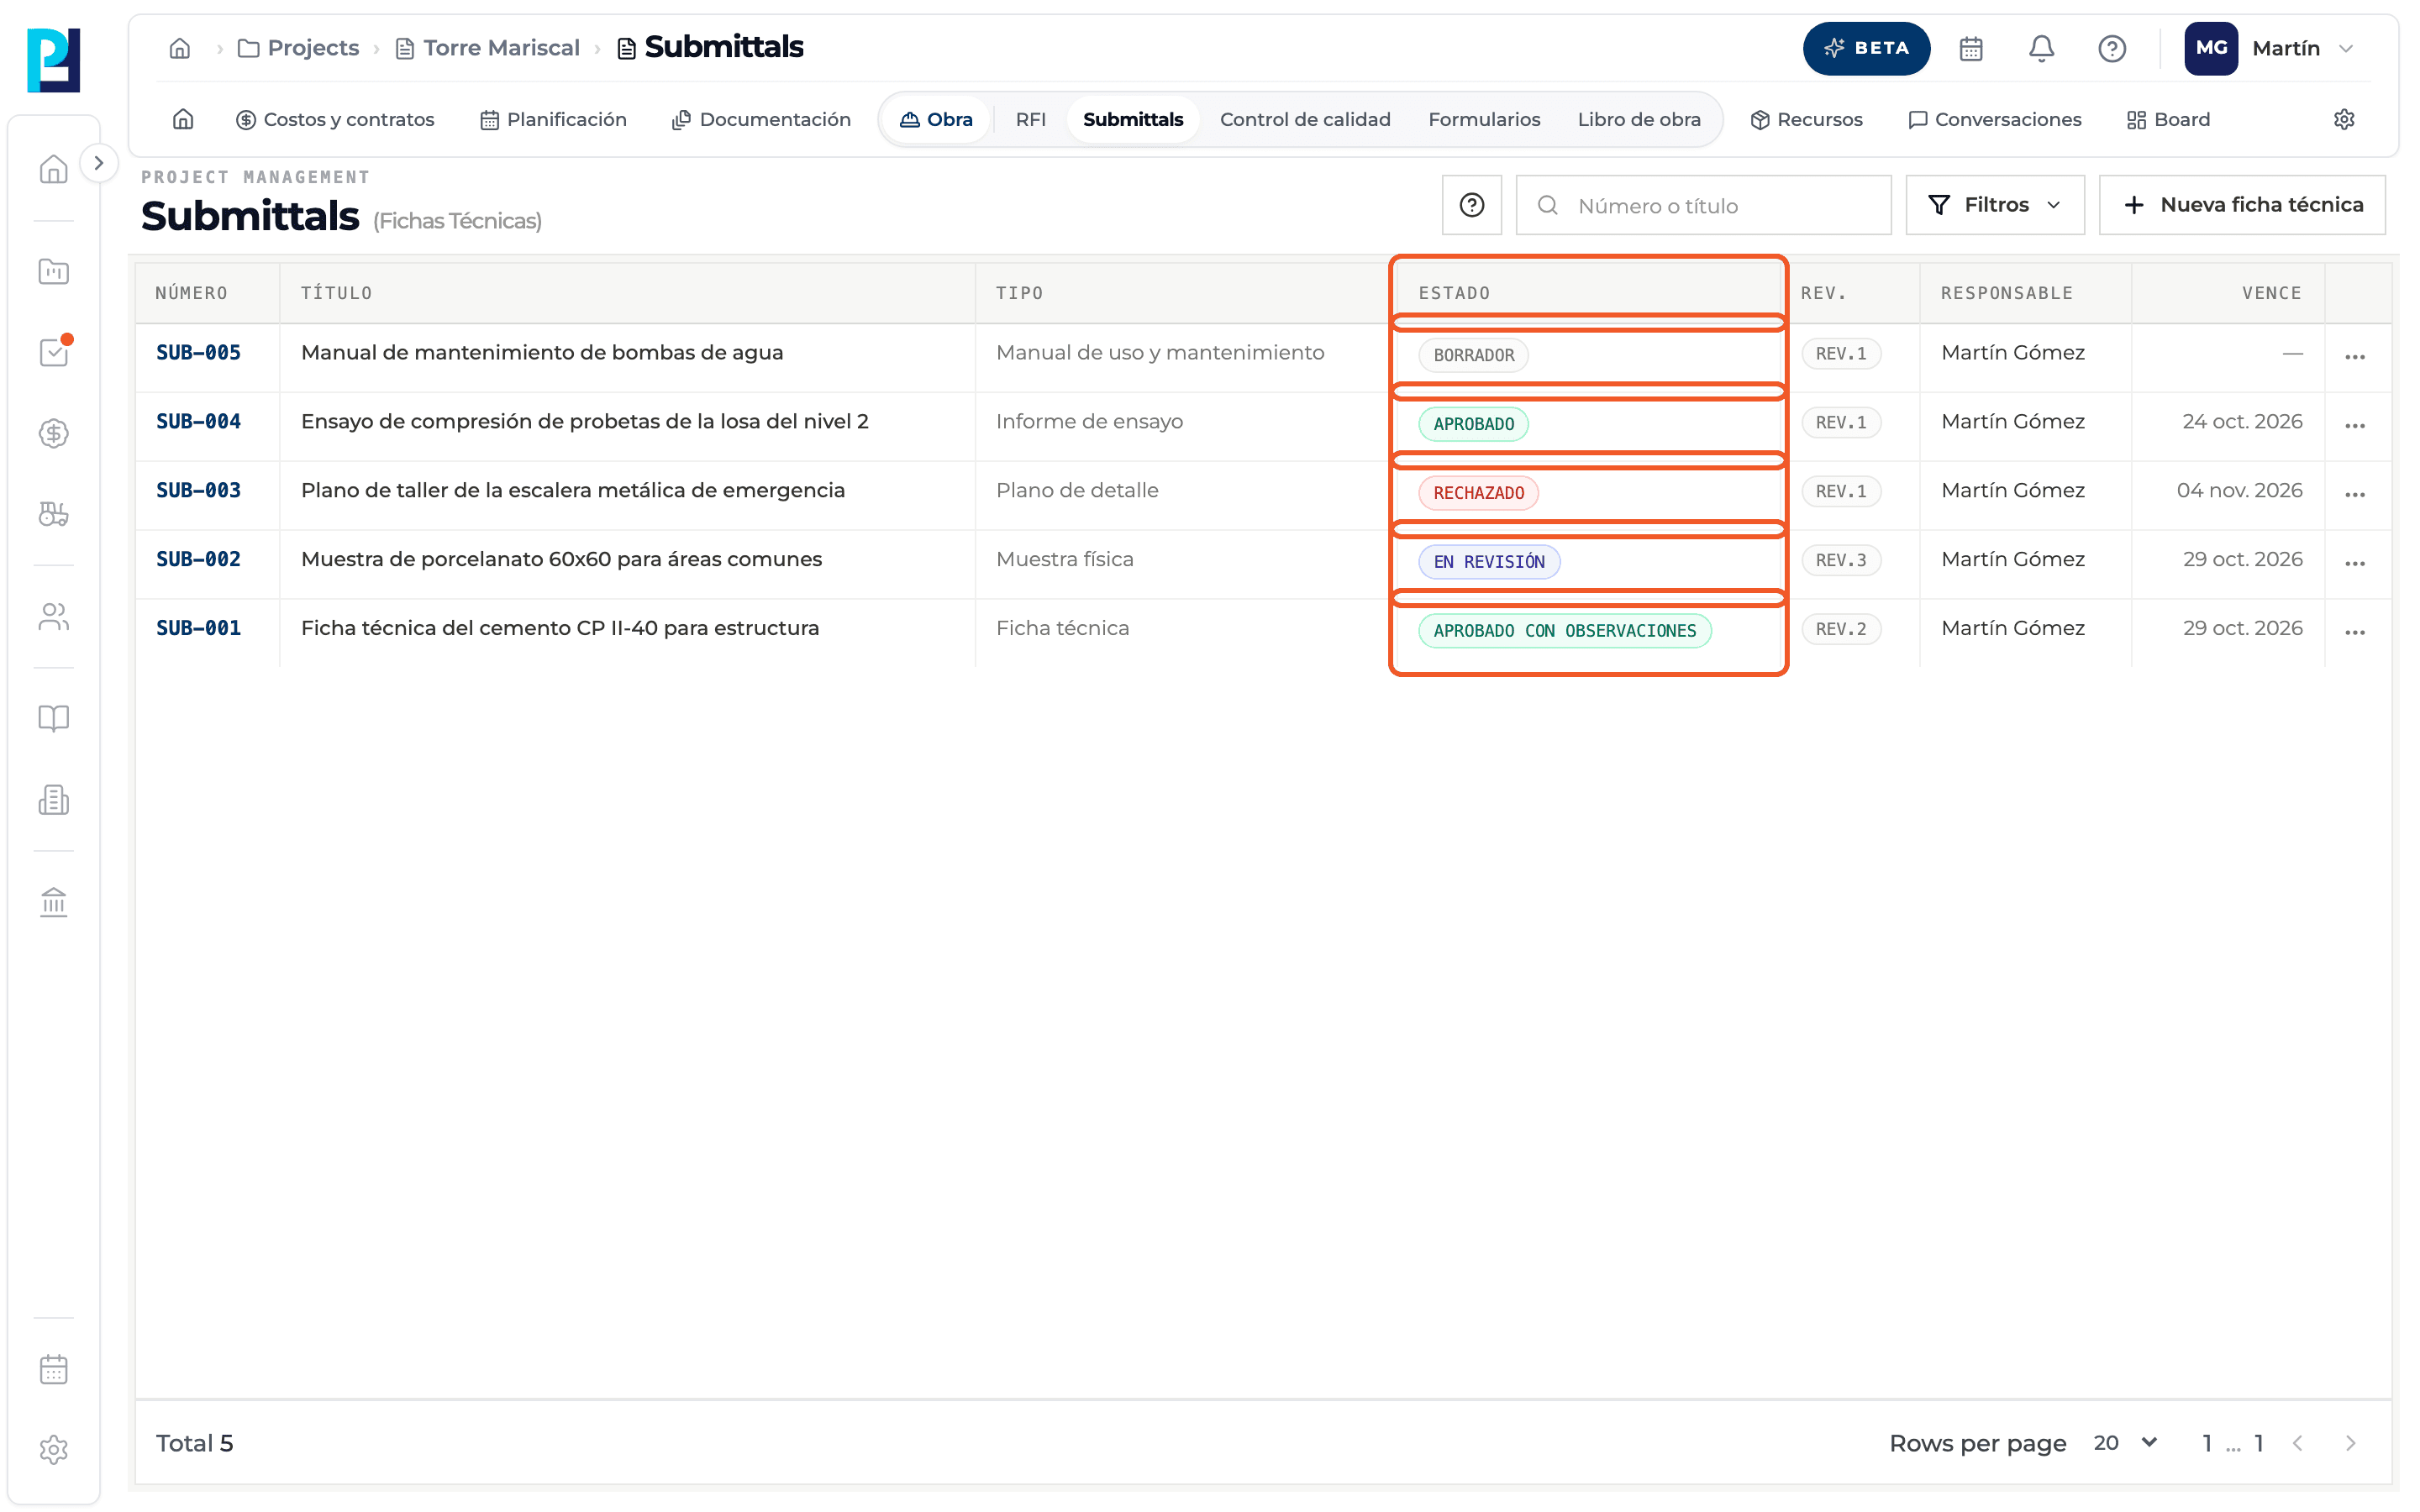The image size is (2420, 1512).
Task: Open the bank institution icon in sidebar
Action: coord(53,902)
